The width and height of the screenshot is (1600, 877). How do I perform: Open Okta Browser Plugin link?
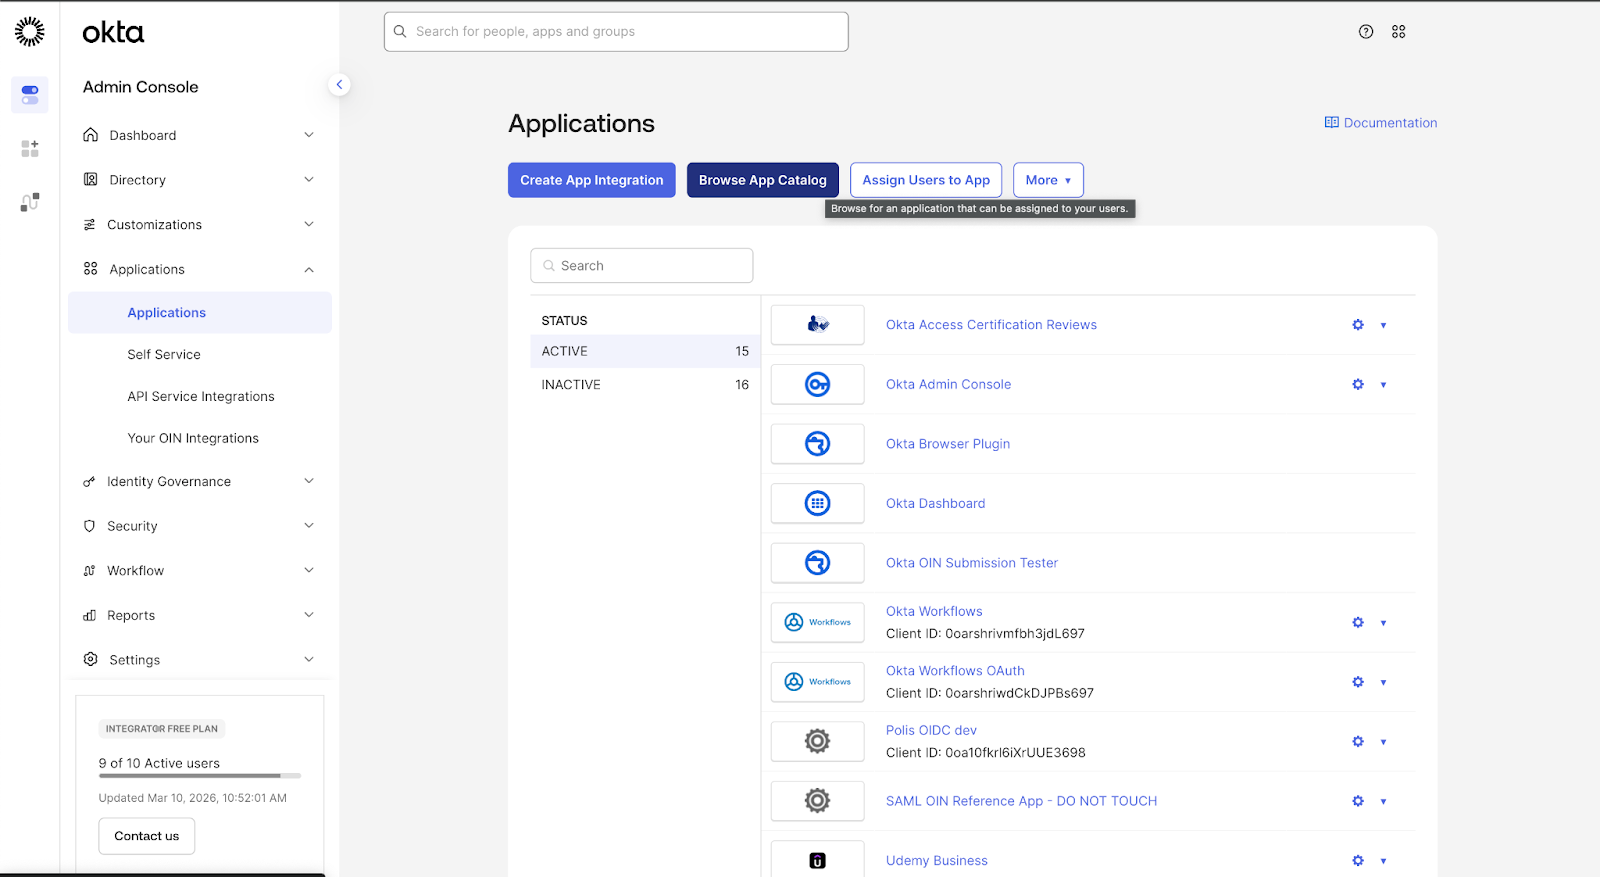(948, 444)
